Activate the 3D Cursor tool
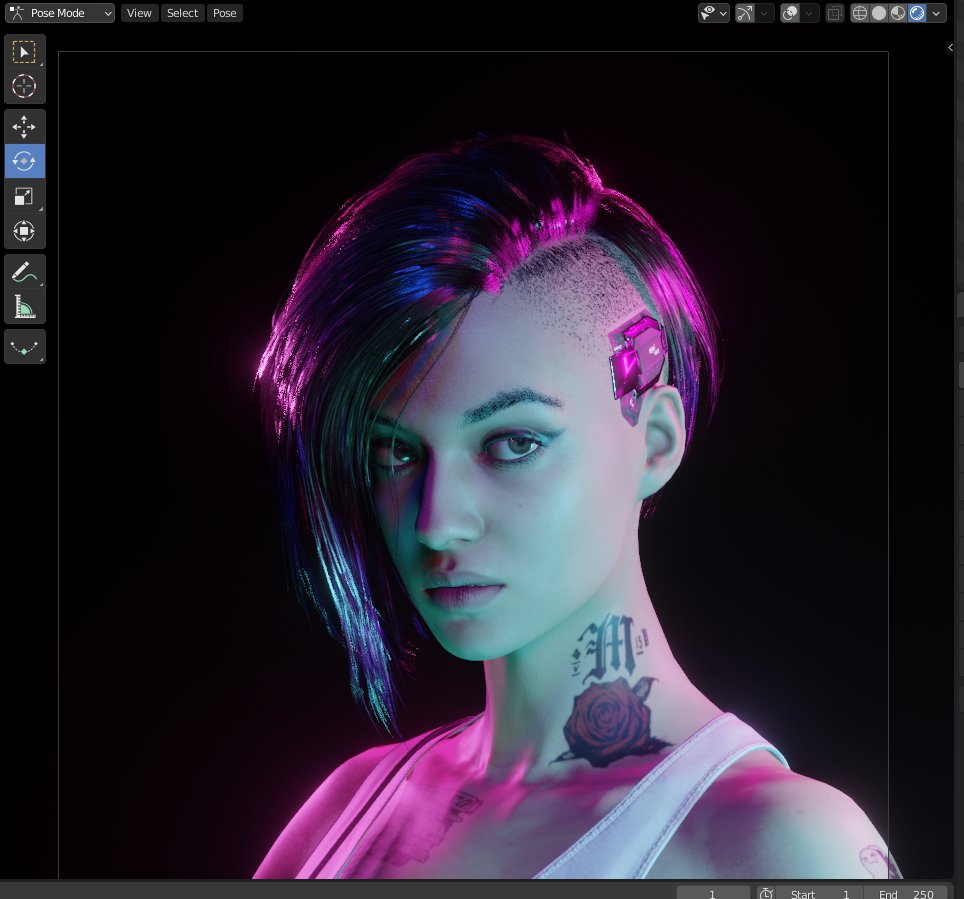Image resolution: width=964 pixels, height=899 pixels. [25, 86]
